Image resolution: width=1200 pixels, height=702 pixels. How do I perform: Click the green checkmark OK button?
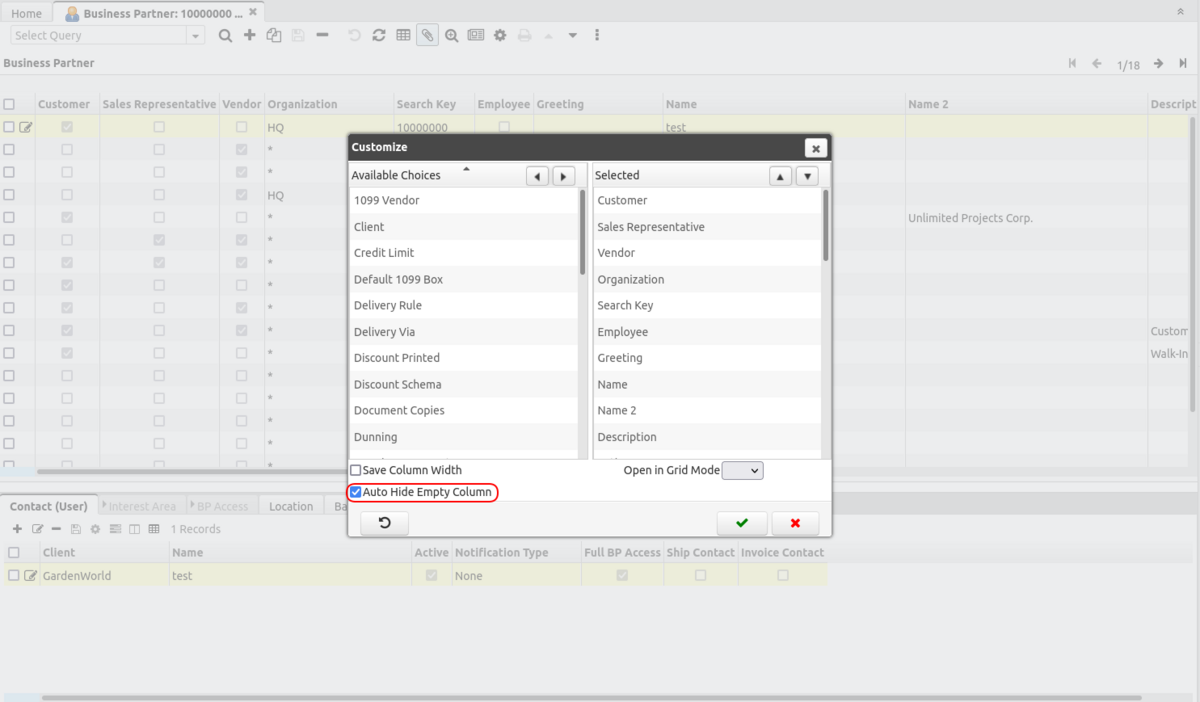coord(741,523)
